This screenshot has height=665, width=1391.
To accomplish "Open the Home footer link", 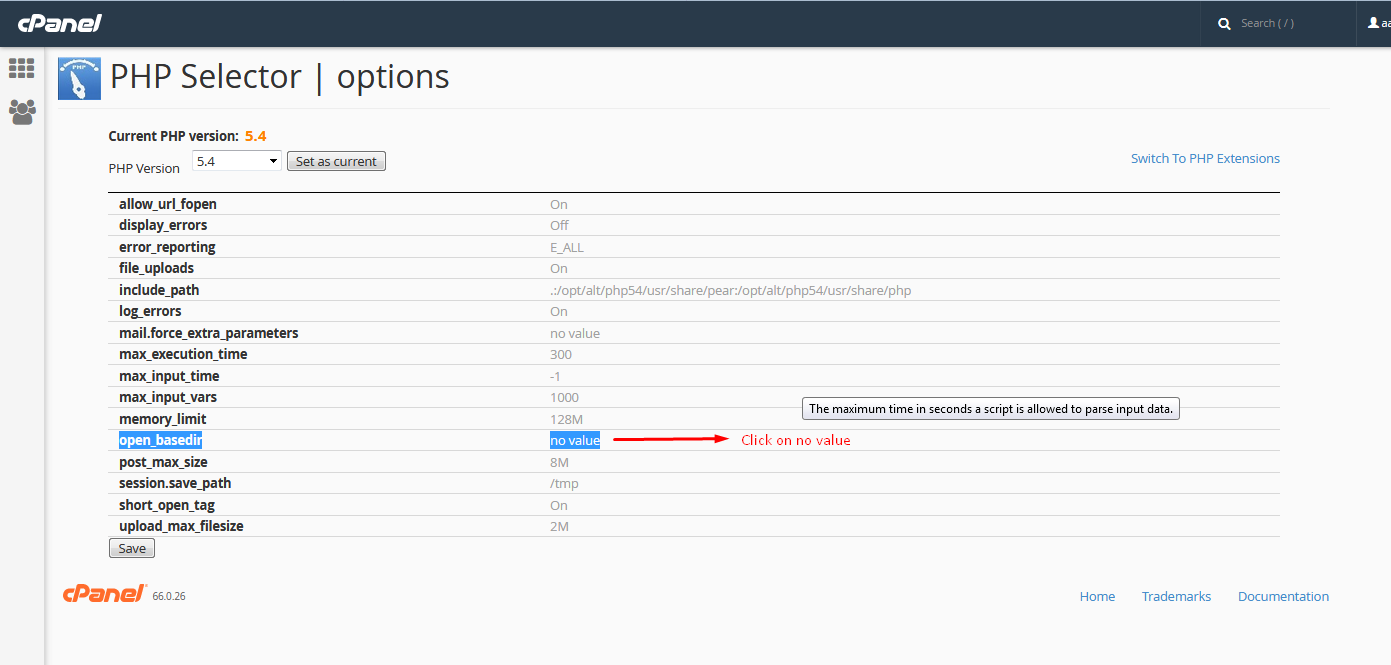I will pyautogui.click(x=1097, y=596).
